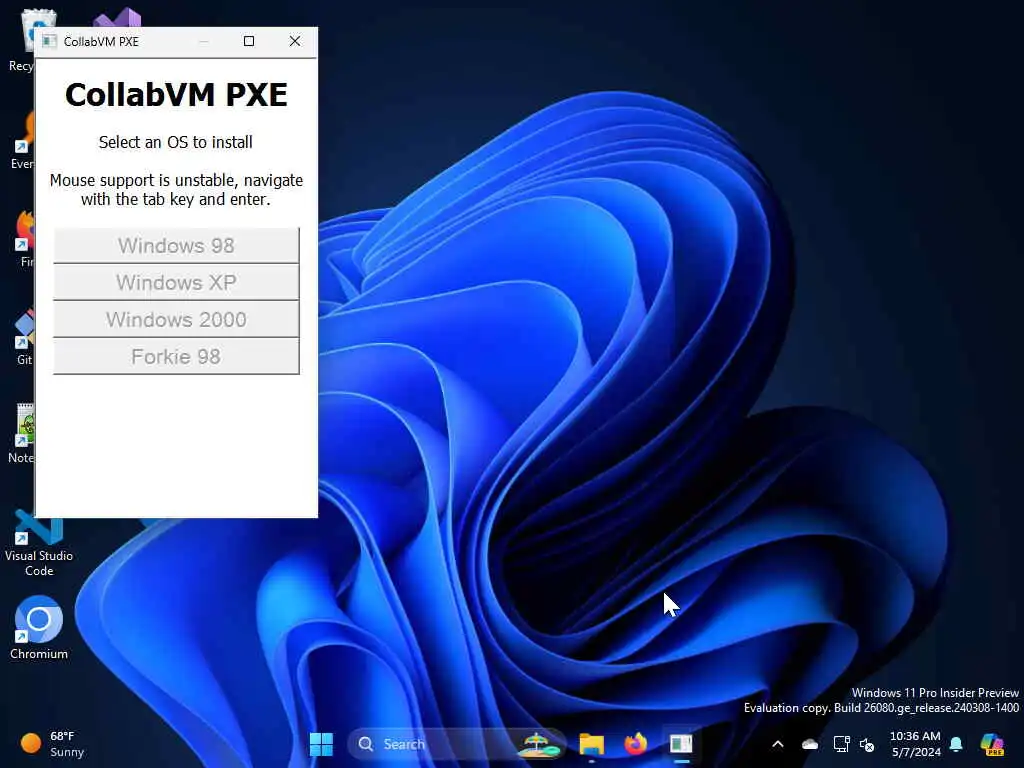The height and width of the screenshot is (768, 1024).
Task: Click the muted volume tray icon
Action: [867, 744]
